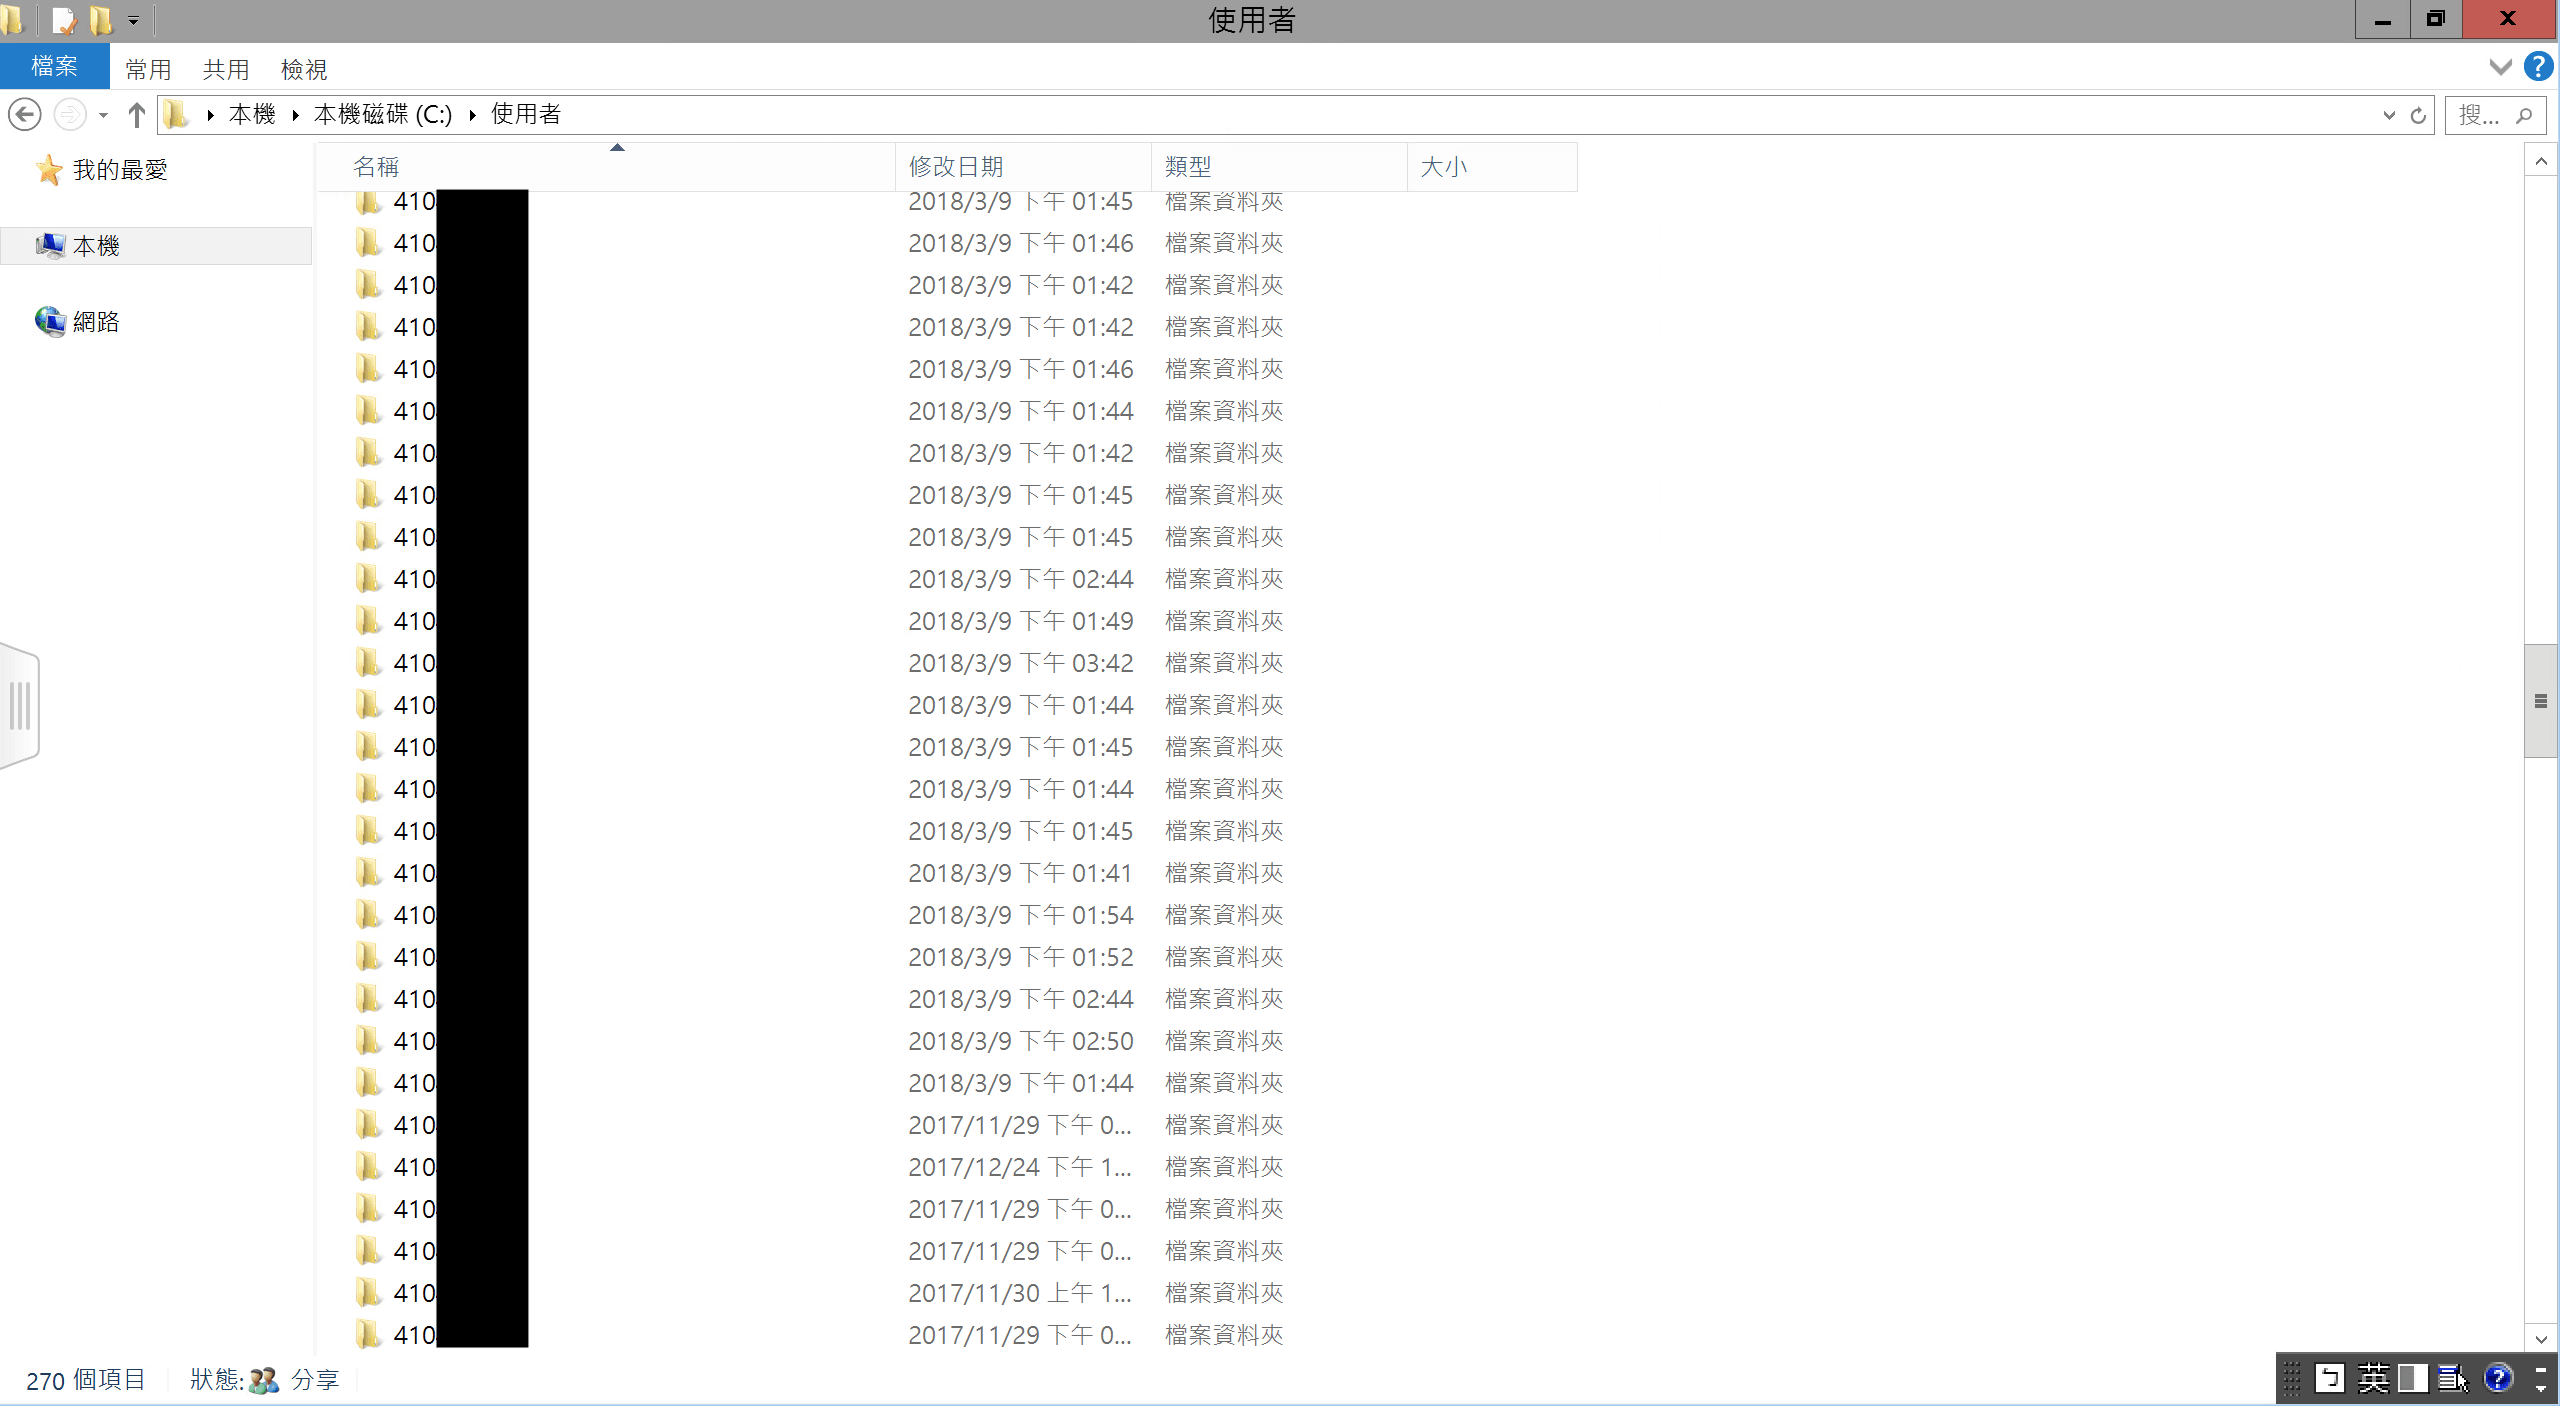Switch to the 檢視 view tab
The image size is (2560, 1406).
[304, 69]
